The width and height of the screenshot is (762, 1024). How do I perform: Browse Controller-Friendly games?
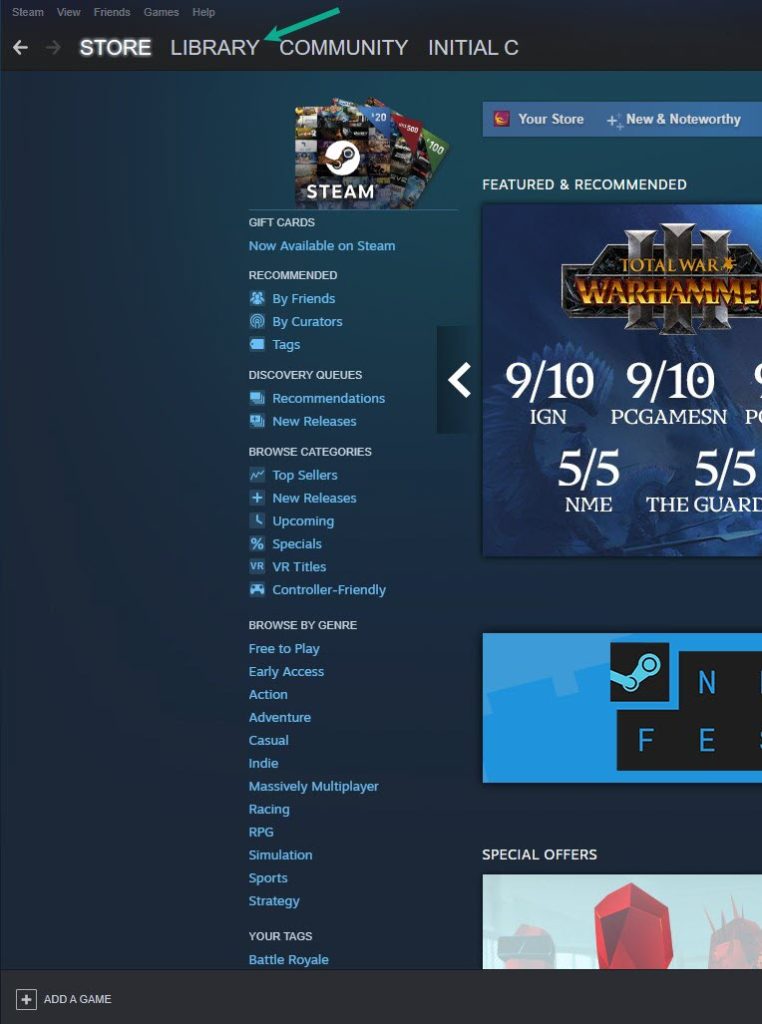pos(329,590)
